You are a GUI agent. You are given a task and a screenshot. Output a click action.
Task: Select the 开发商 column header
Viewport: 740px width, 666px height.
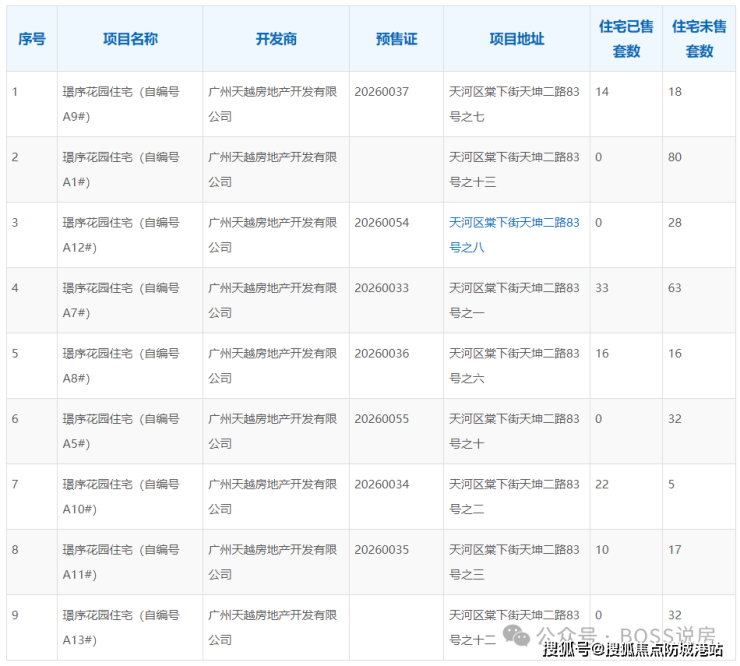click(276, 39)
